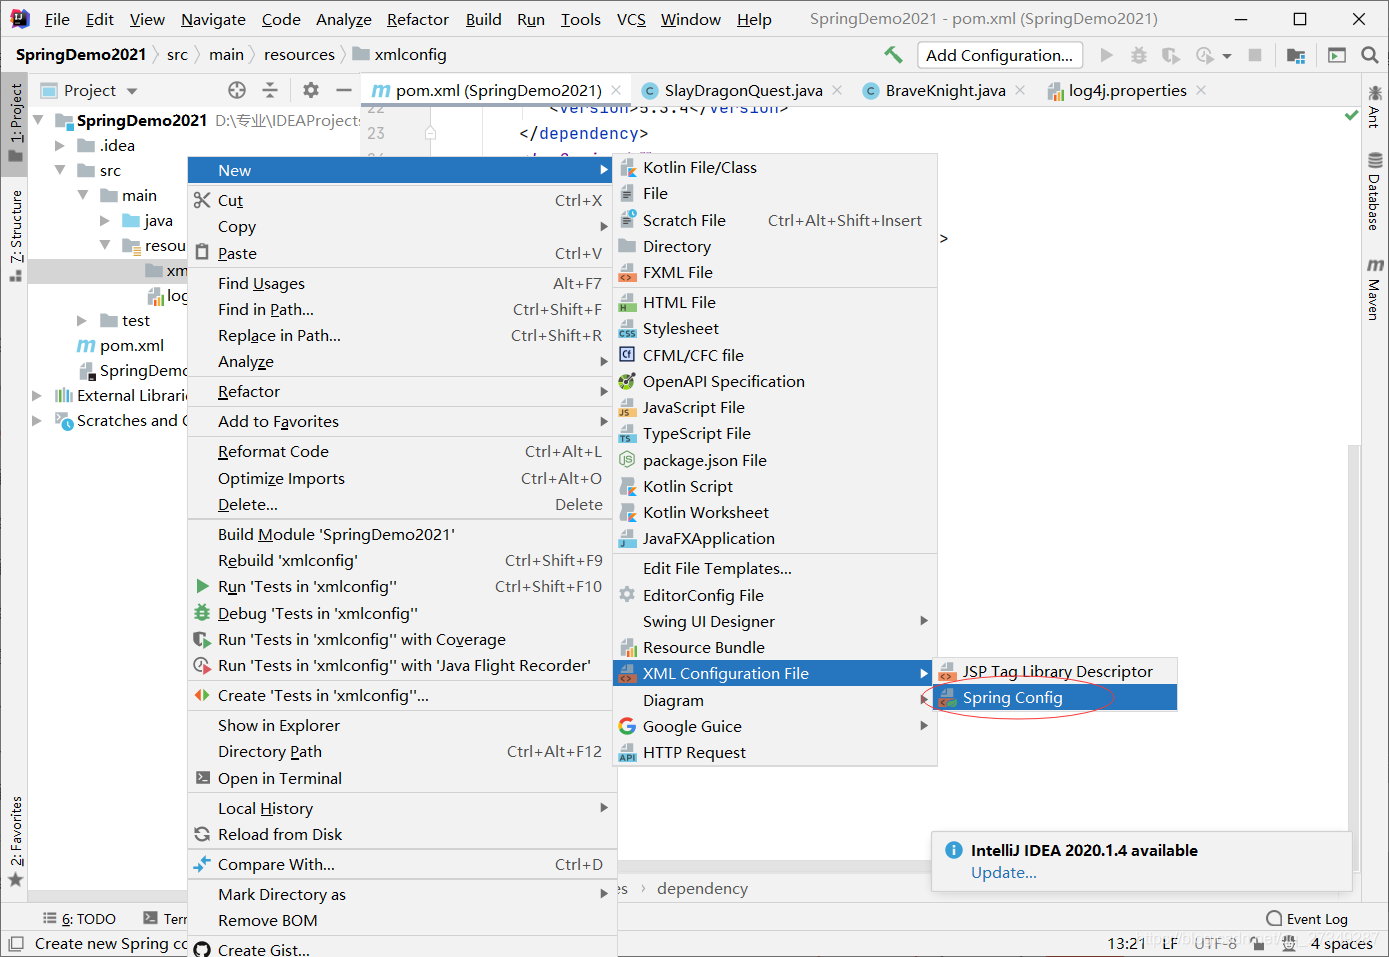Image resolution: width=1389 pixels, height=957 pixels.
Task: Click the LF line separator status
Action: (1170, 943)
